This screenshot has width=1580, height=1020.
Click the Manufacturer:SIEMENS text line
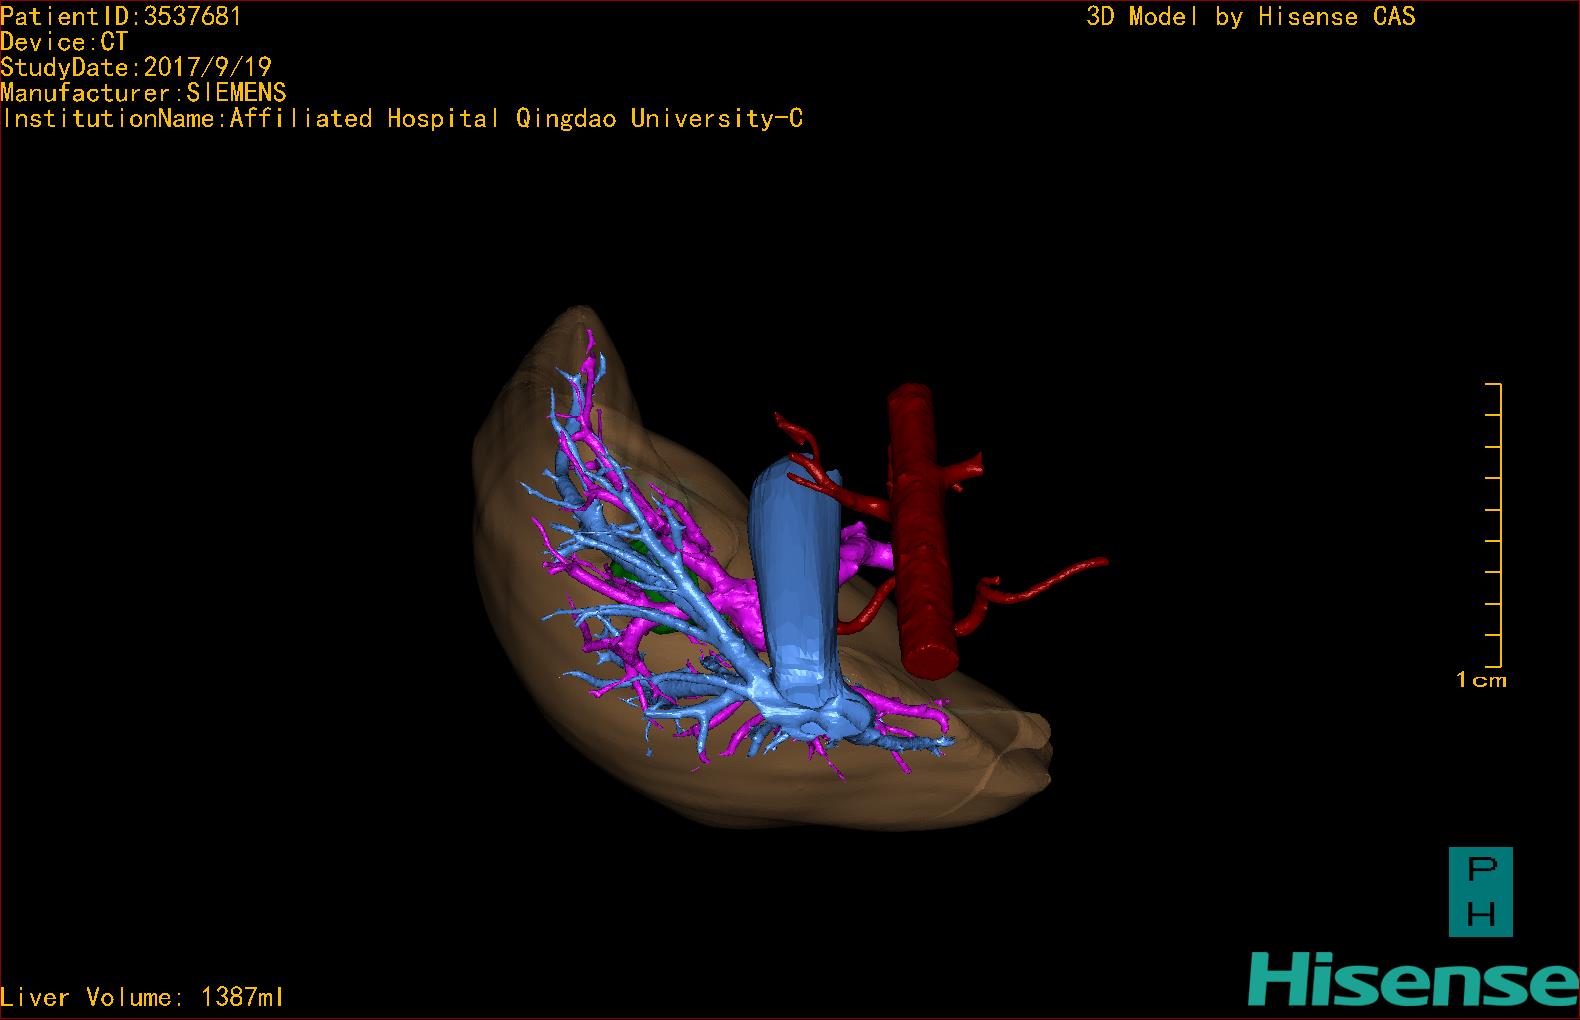pos(143,93)
